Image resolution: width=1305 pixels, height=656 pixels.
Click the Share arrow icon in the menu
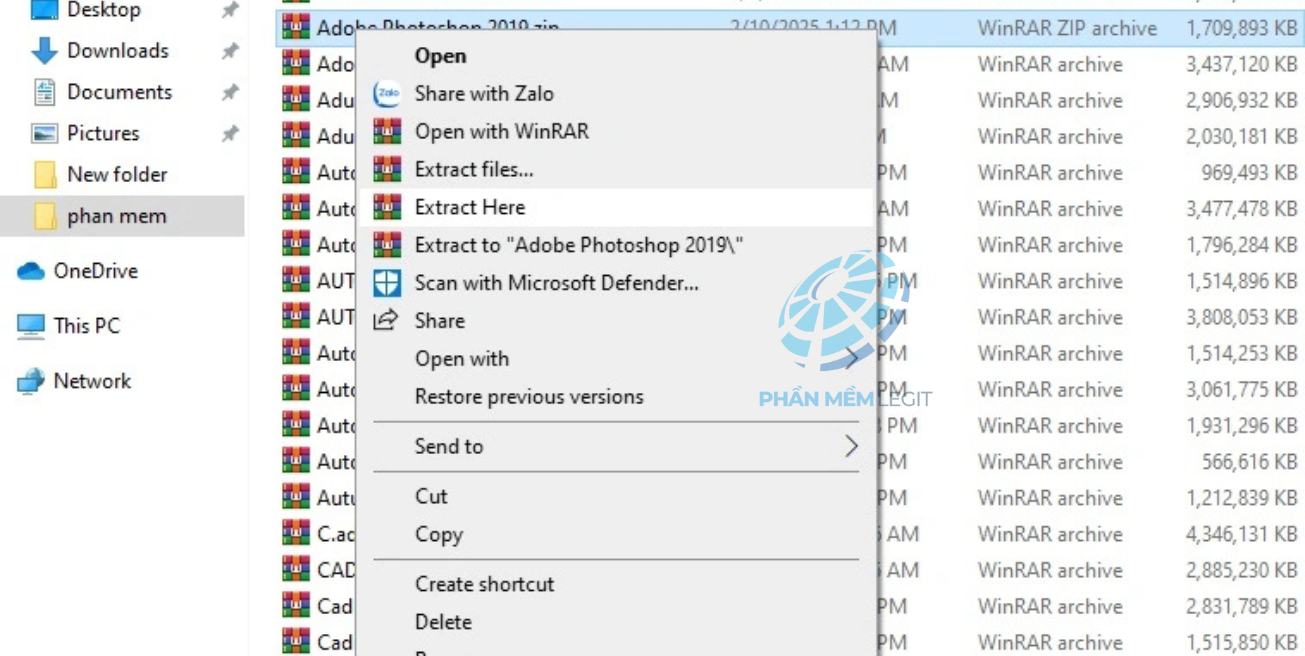(x=386, y=320)
